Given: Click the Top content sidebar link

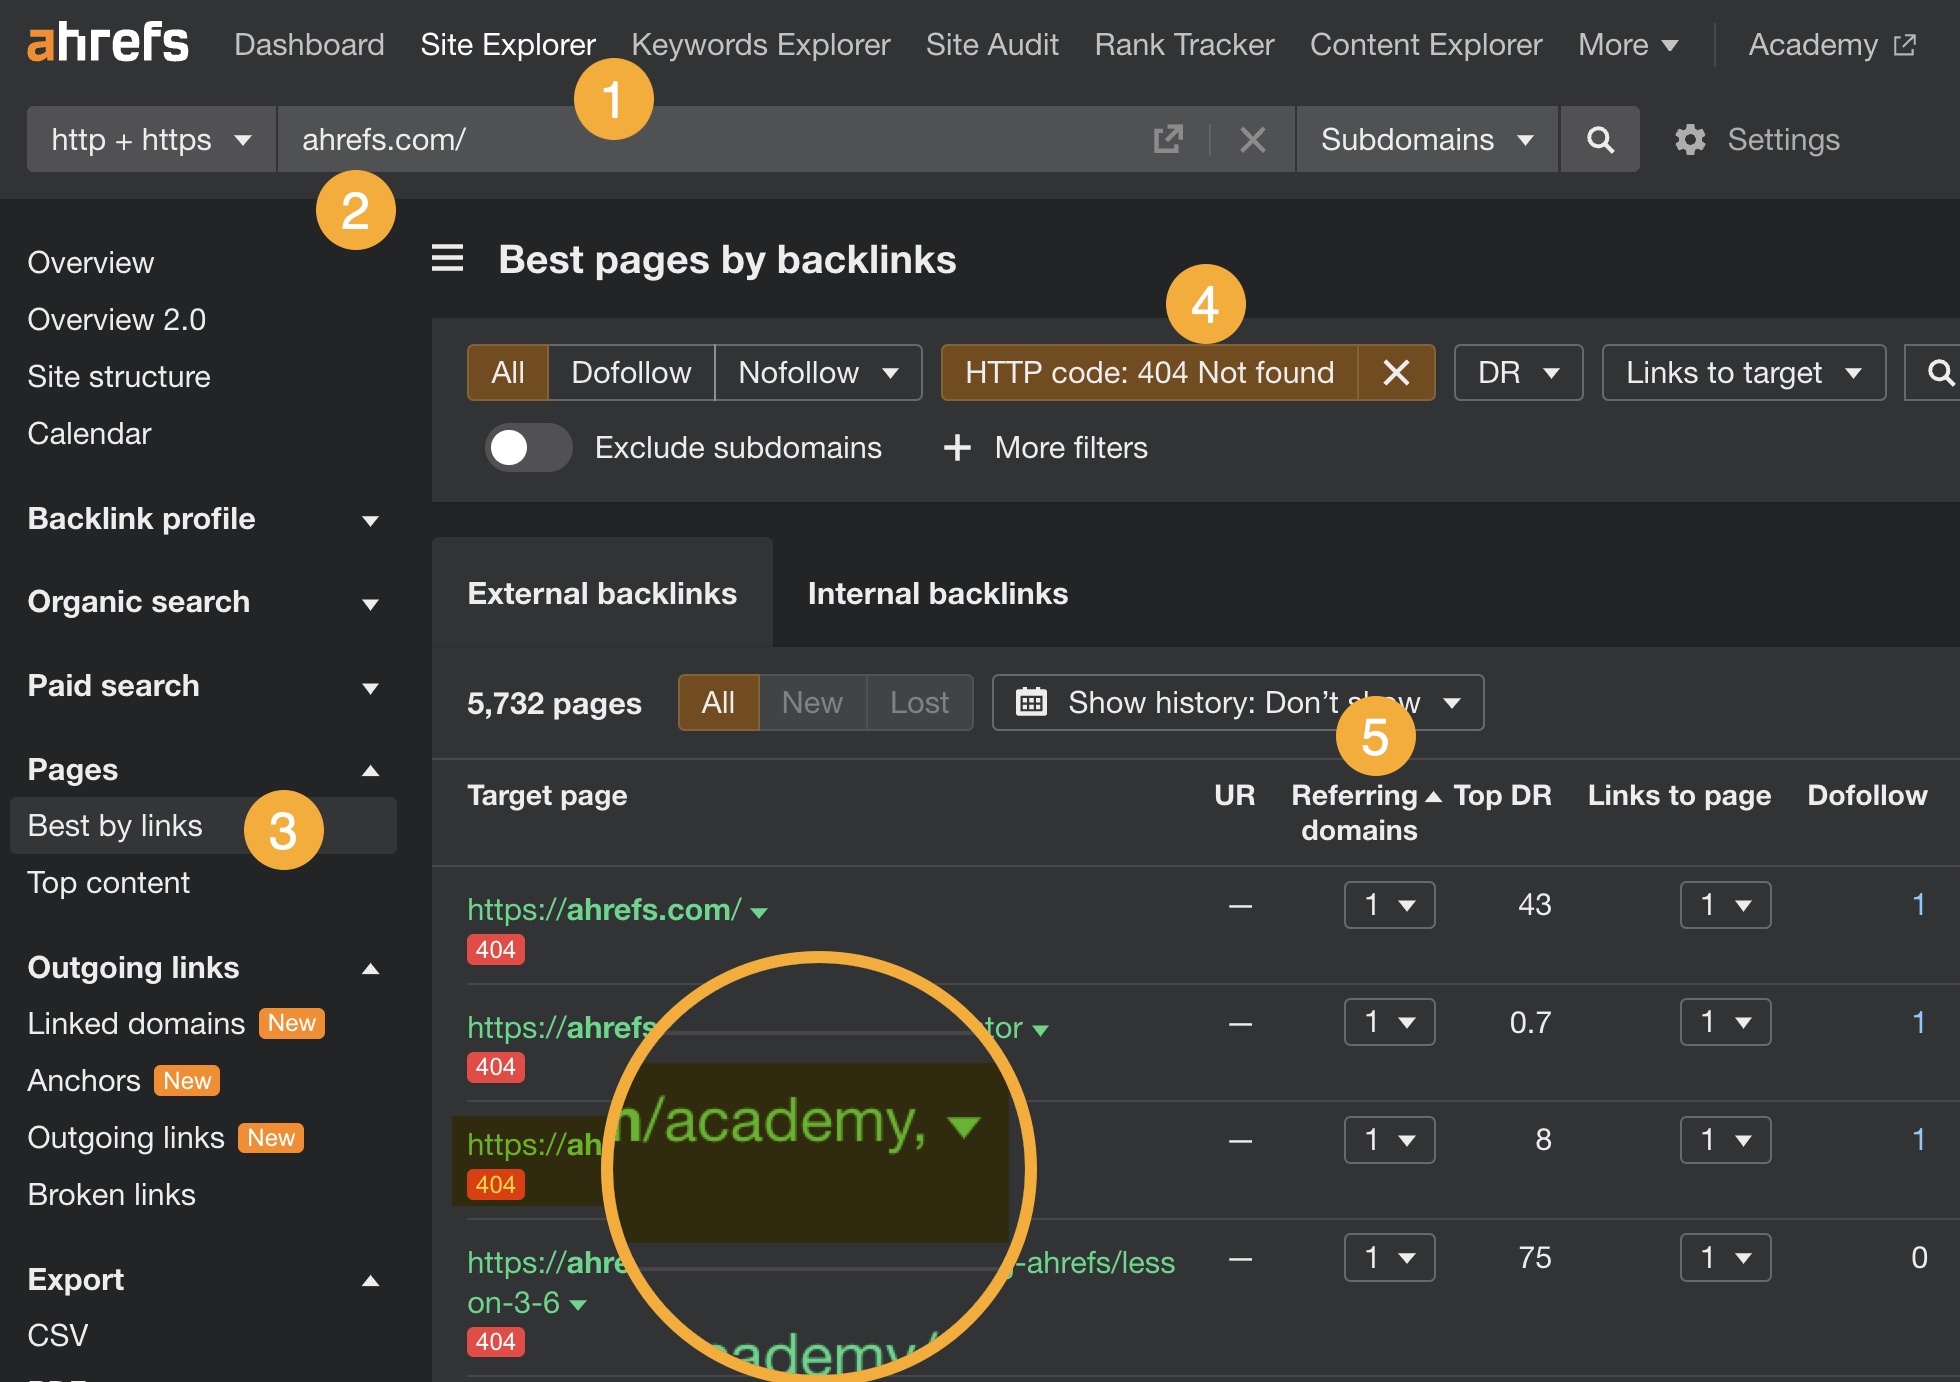Looking at the screenshot, I should click(x=109, y=879).
